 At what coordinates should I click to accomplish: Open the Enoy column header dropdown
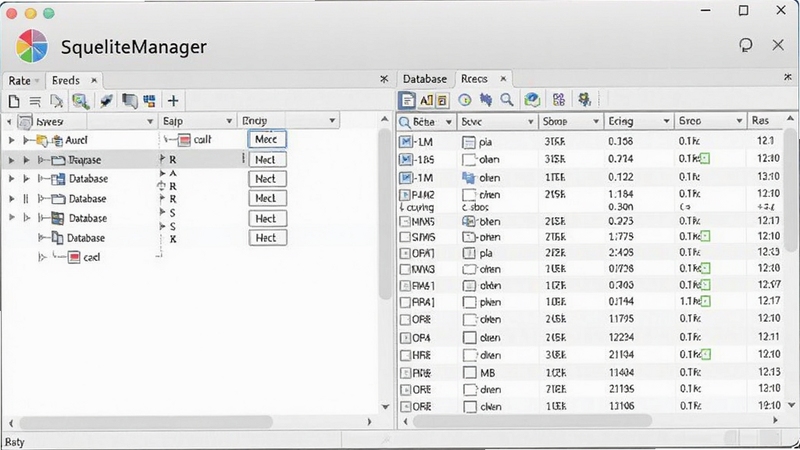pos(332,120)
